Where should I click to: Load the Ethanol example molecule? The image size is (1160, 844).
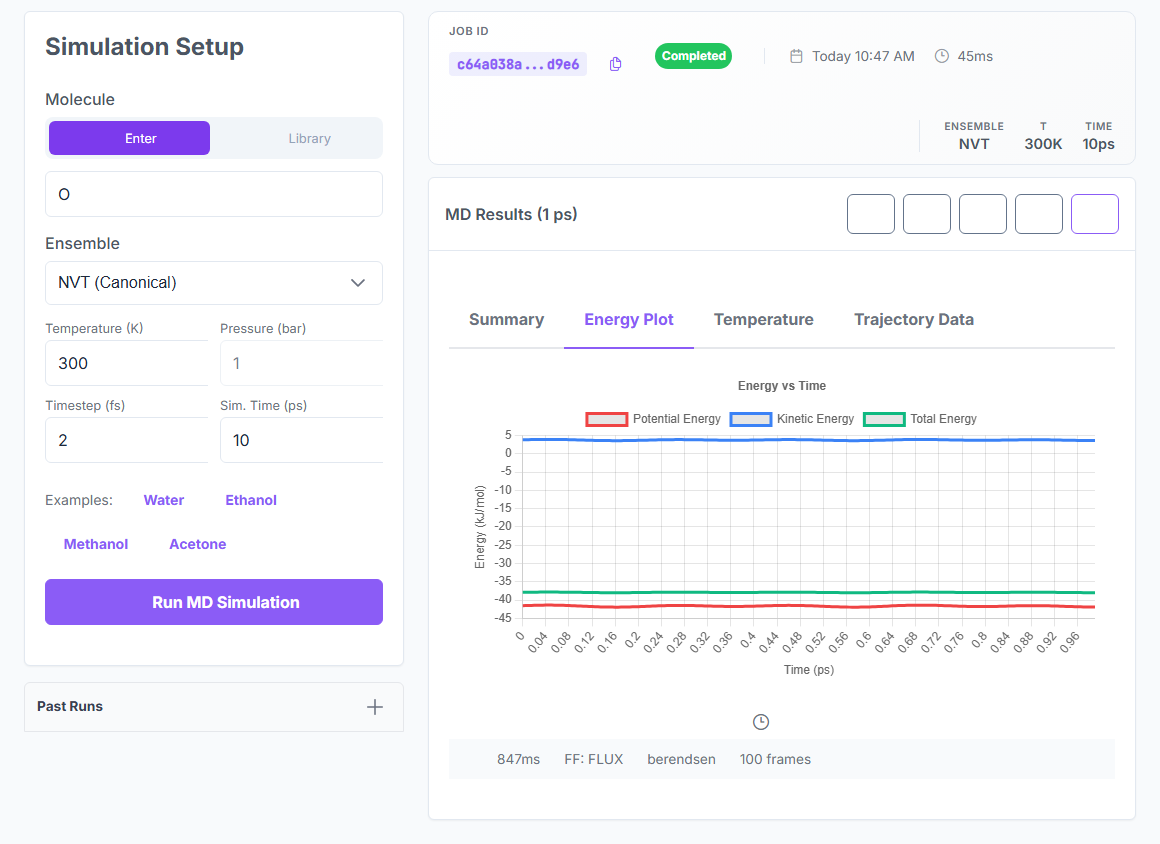click(x=251, y=500)
